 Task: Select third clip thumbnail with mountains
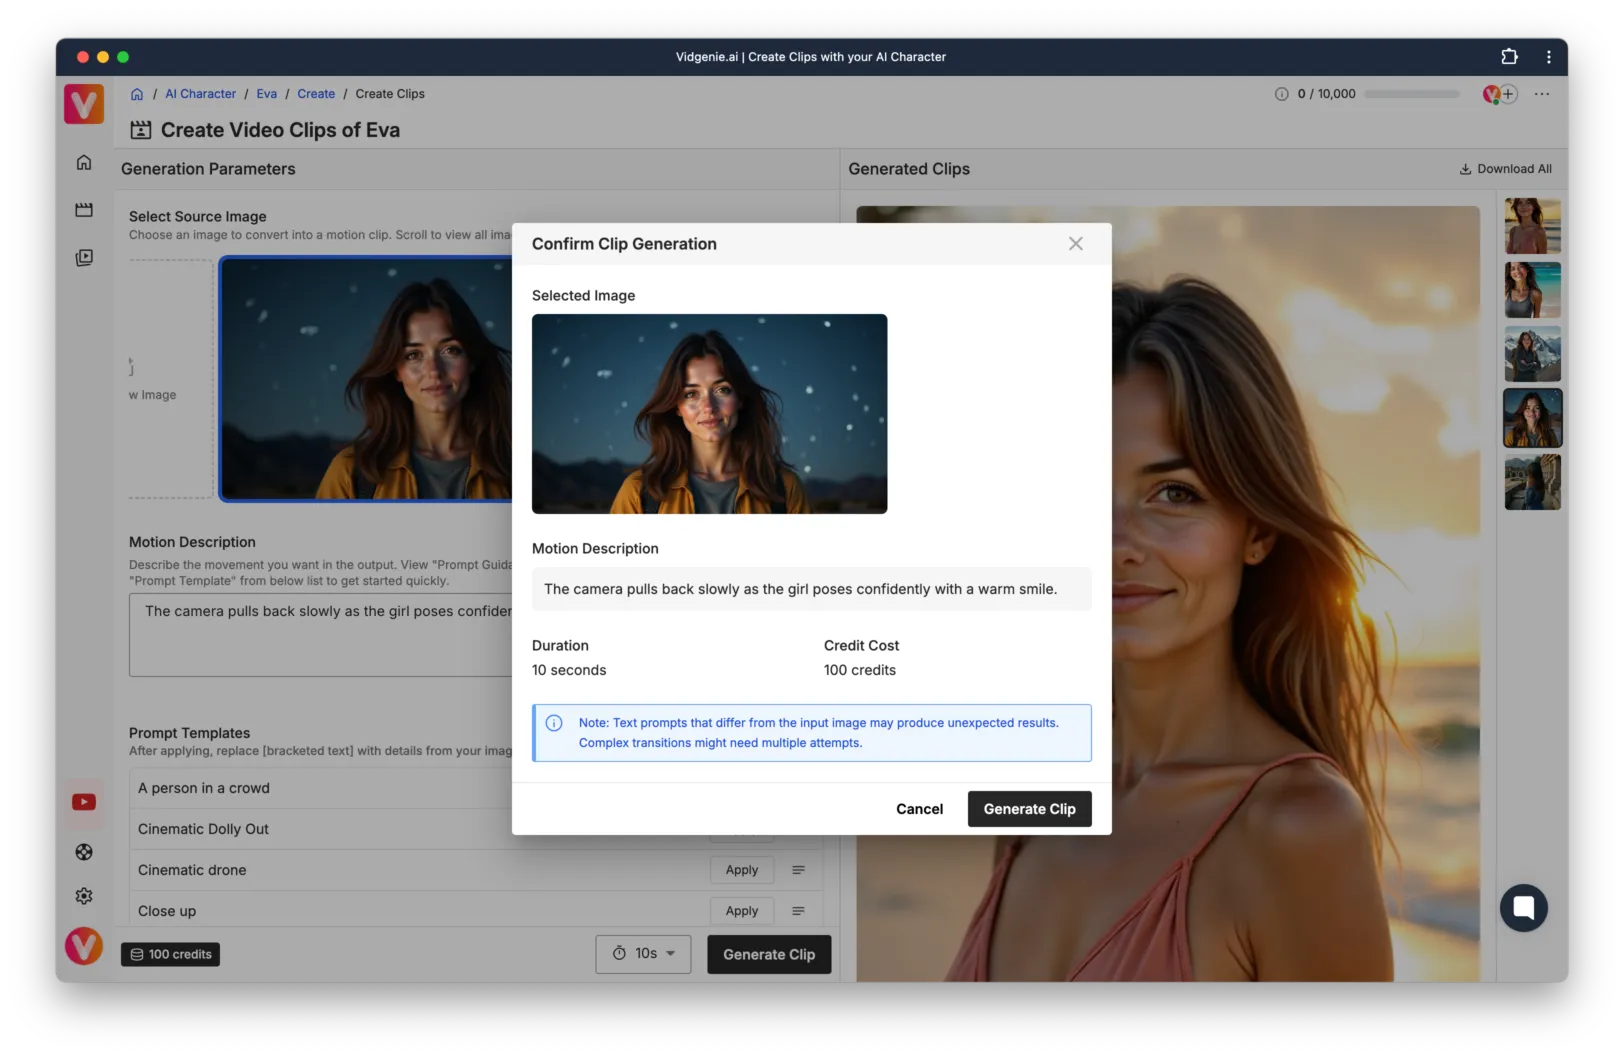tap(1532, 354)
